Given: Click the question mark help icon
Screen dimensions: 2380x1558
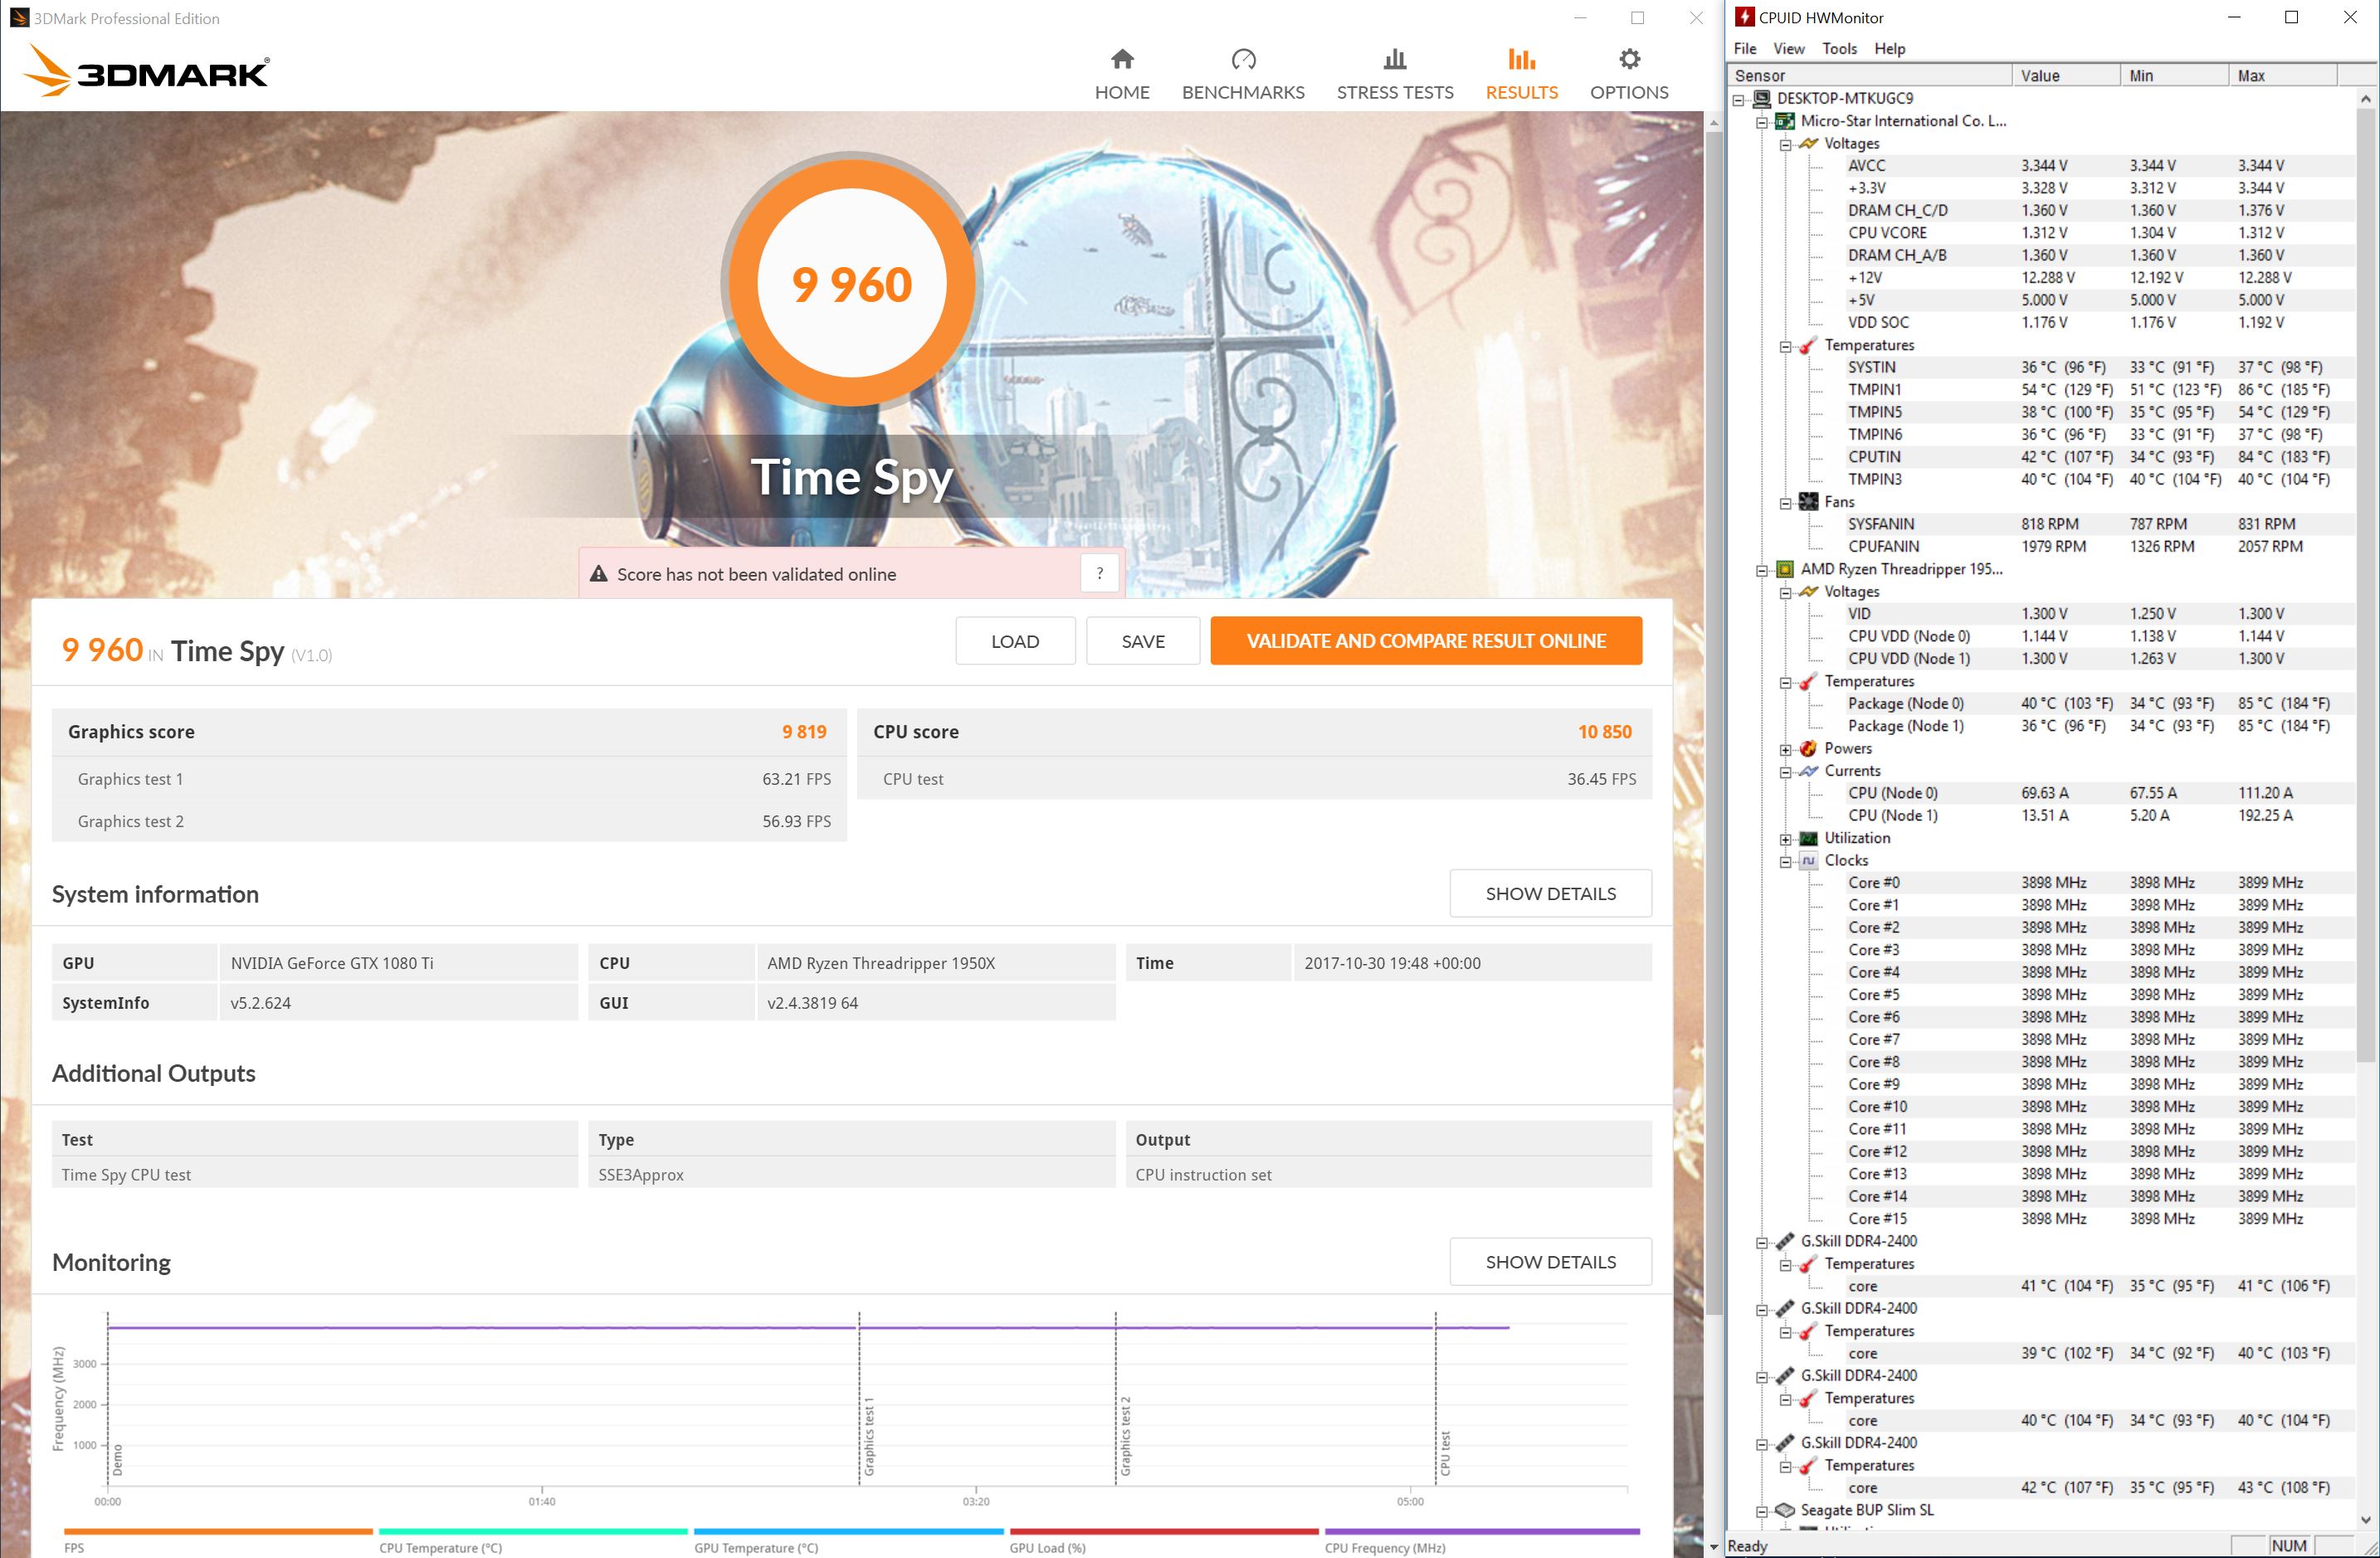Looking at the screenshot, I should tap(1100, 574).
